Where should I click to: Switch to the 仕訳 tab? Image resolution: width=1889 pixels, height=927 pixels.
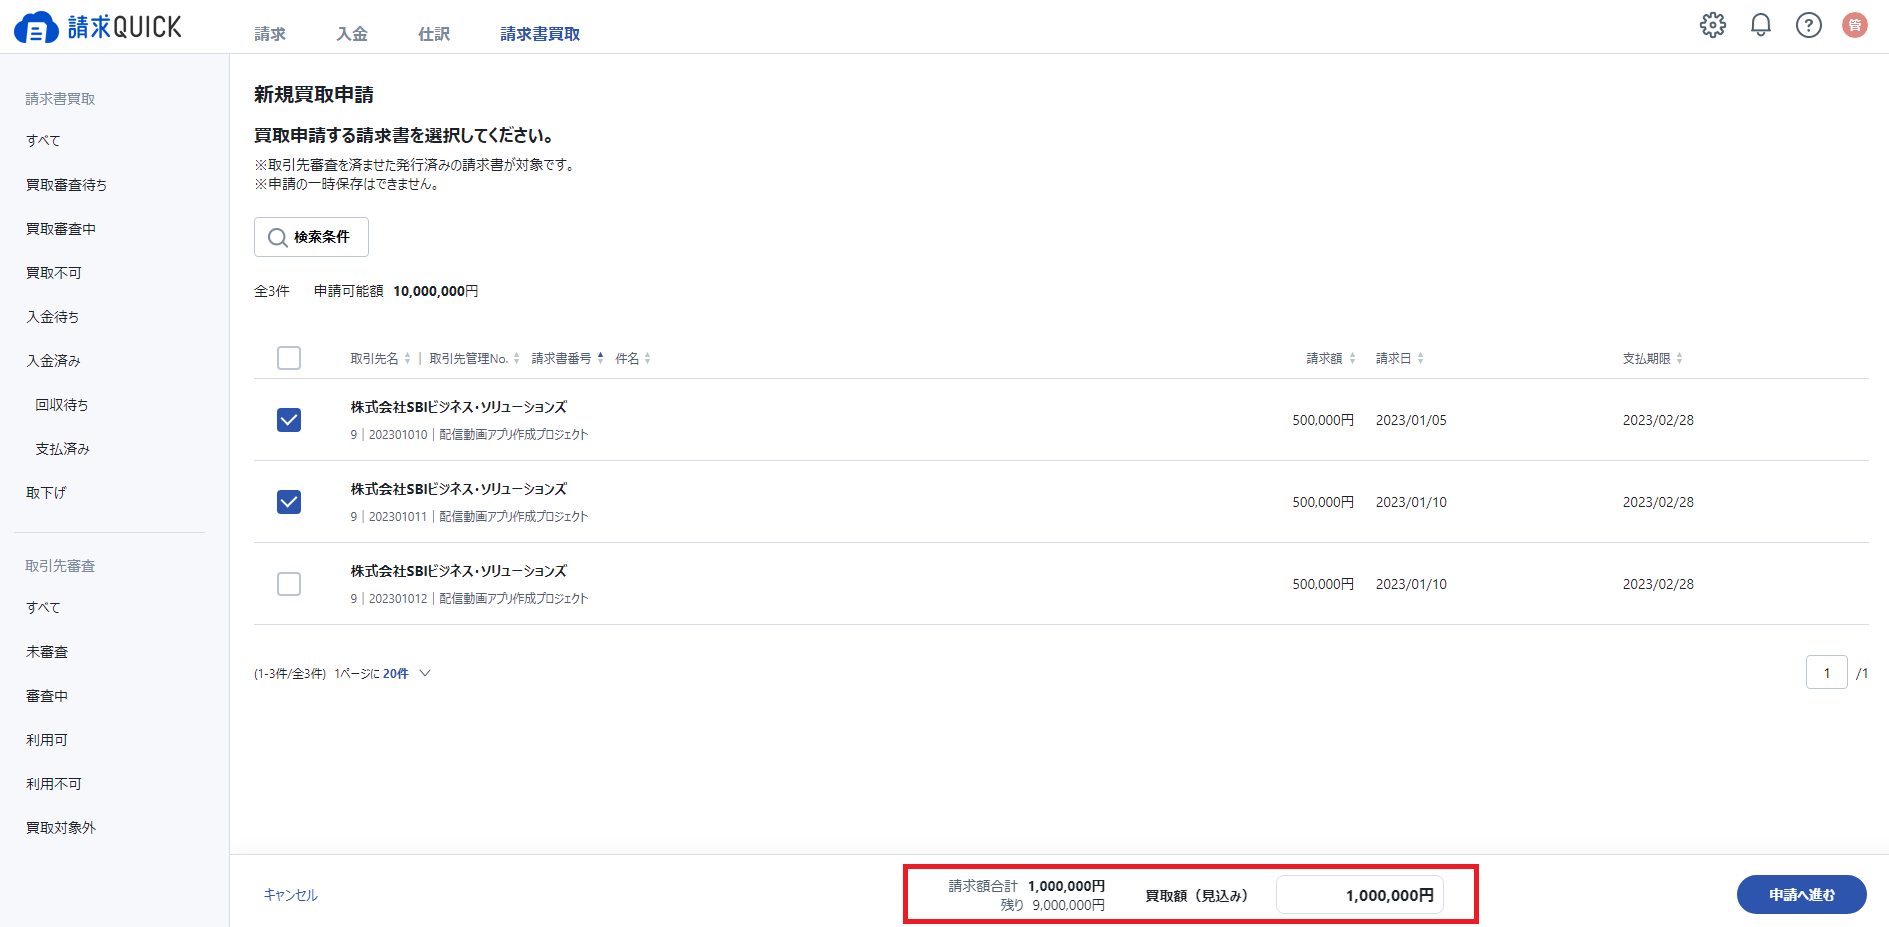point(434,34)
